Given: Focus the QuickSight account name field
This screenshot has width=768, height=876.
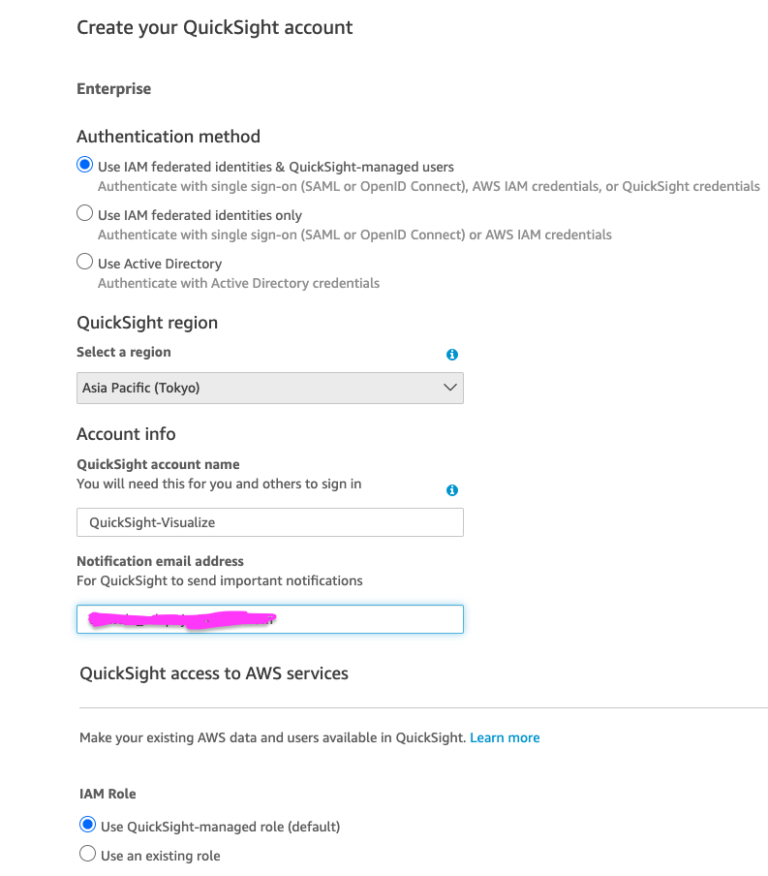Looking at the screenshot, I should [270, 522].
